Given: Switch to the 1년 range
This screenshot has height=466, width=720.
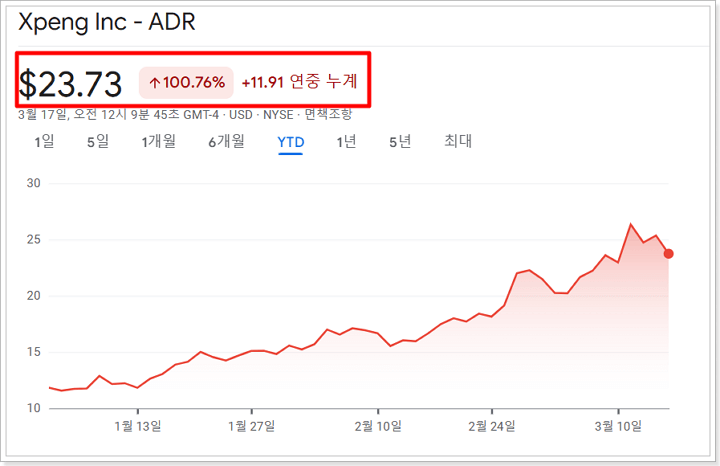Looking at the screenshot, I should [x=346, y=141].
